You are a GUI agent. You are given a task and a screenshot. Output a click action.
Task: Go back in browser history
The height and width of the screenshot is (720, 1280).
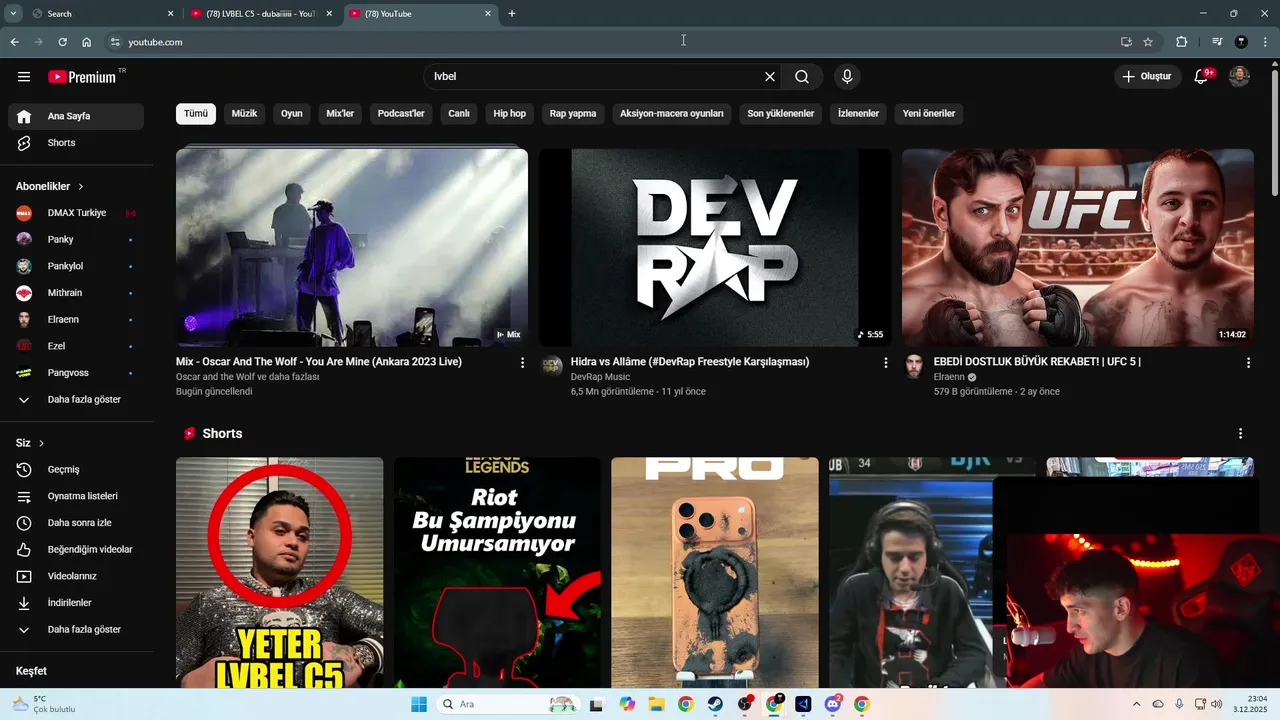coord(14,42)
